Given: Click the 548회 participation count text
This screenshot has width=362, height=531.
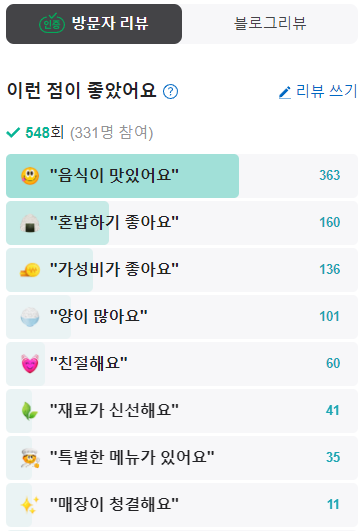Looking at the screenshot, I should tap(44, 132).
